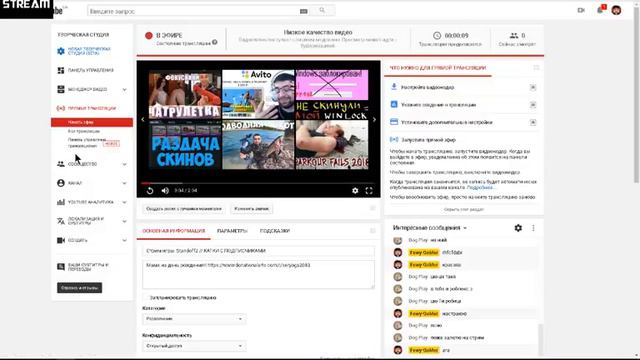
Task: Expand the stream details checklist item
Action: click(533, 105)
